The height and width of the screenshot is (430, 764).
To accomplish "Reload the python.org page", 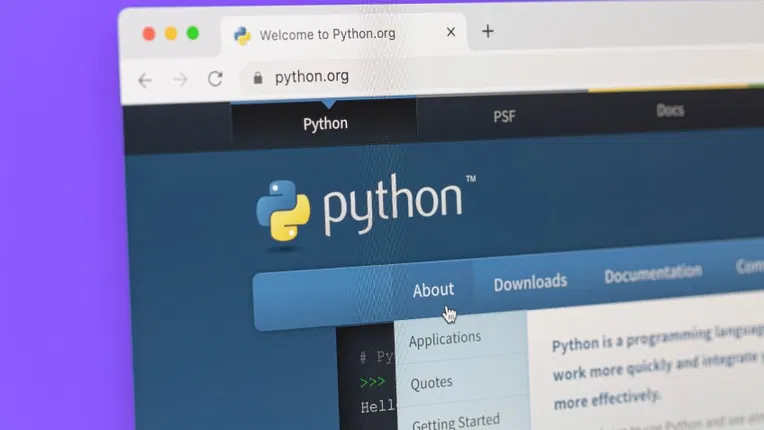I will tap(215, 79).
